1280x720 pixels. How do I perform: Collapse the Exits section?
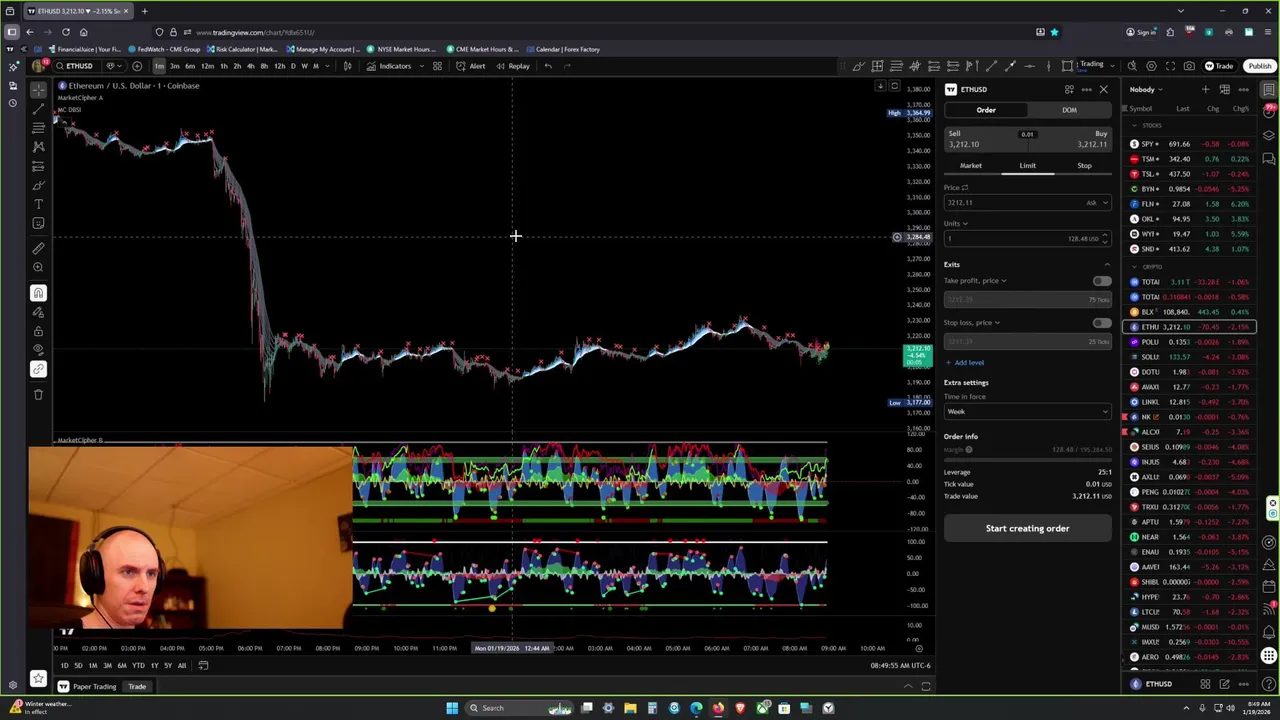pos(1106,265)
